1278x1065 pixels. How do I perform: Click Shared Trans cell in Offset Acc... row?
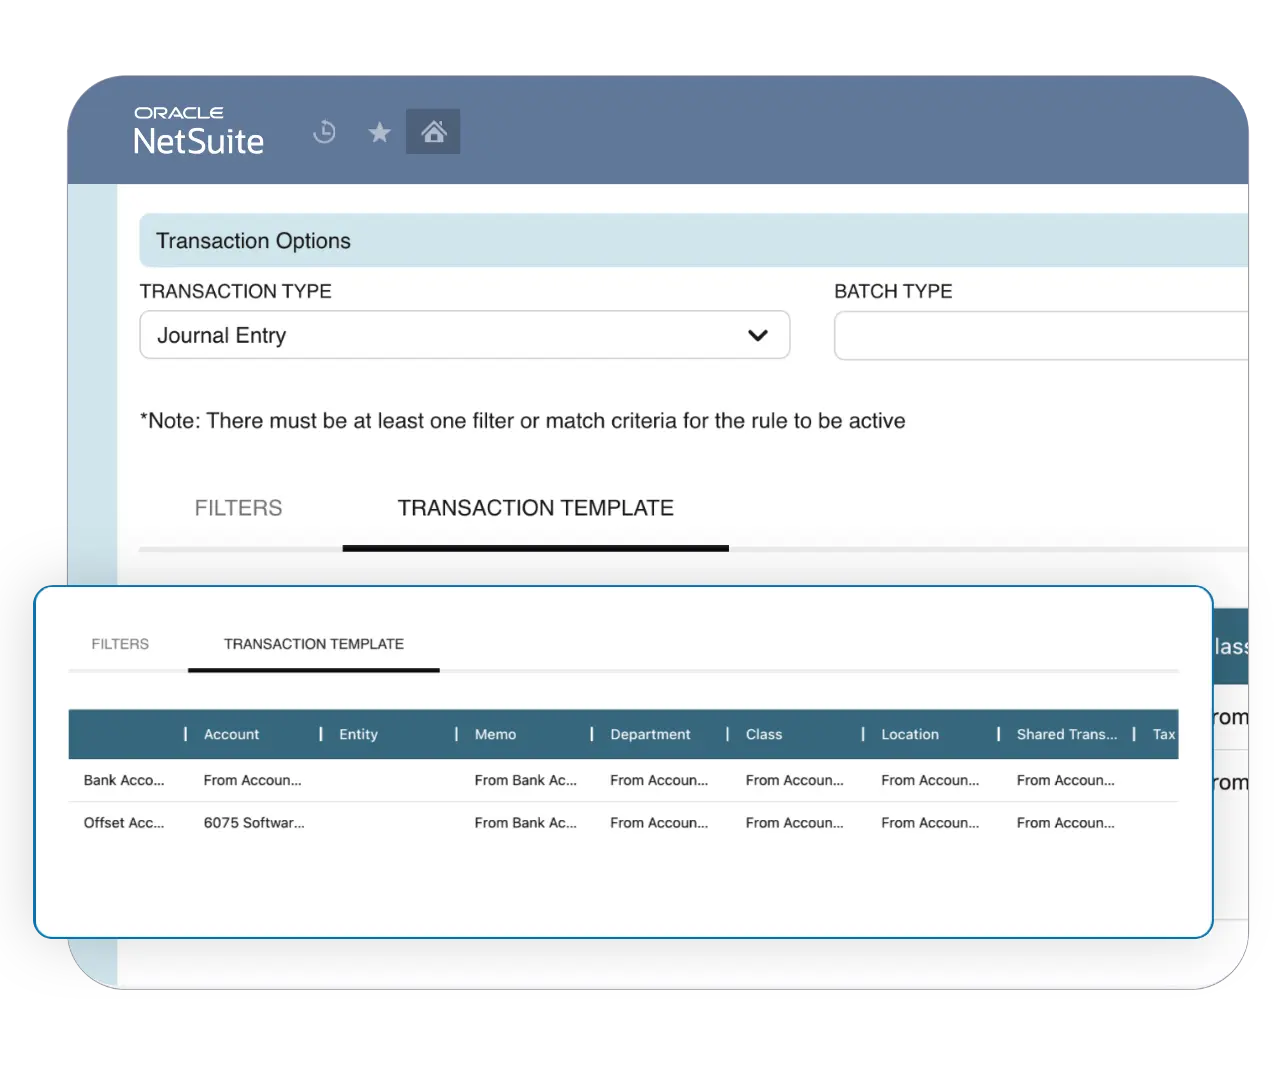click(x=1065, y=823)
